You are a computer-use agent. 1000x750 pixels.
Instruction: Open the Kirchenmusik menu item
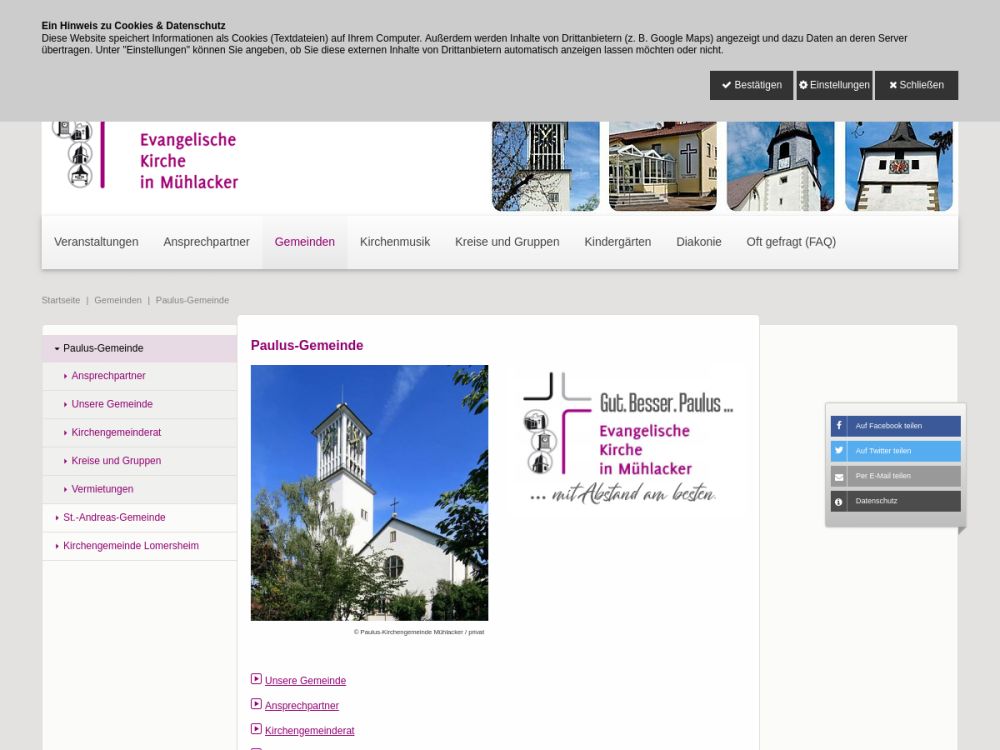395,242
